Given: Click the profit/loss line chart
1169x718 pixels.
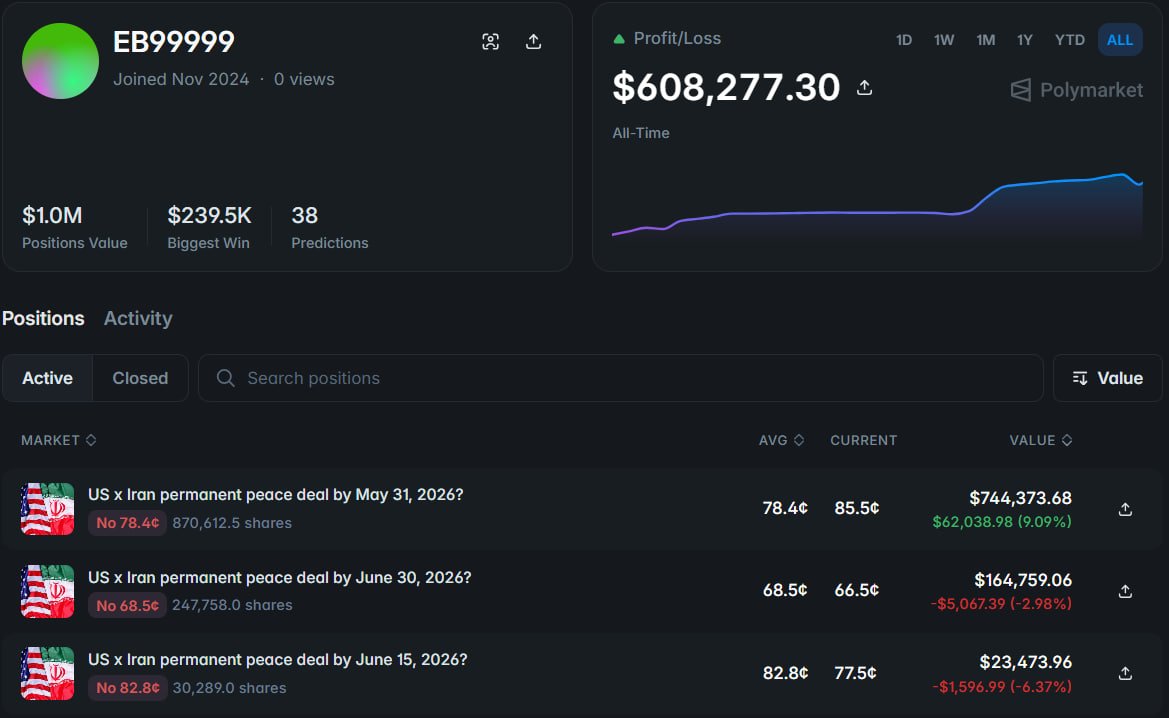Looking at the screenshot, I should click(x=877, y=205).
